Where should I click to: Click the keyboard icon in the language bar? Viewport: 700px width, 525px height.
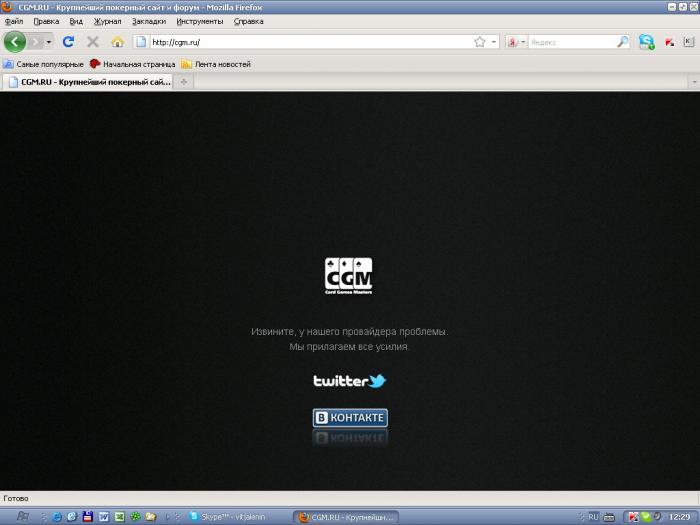click(x=609, y=517)
